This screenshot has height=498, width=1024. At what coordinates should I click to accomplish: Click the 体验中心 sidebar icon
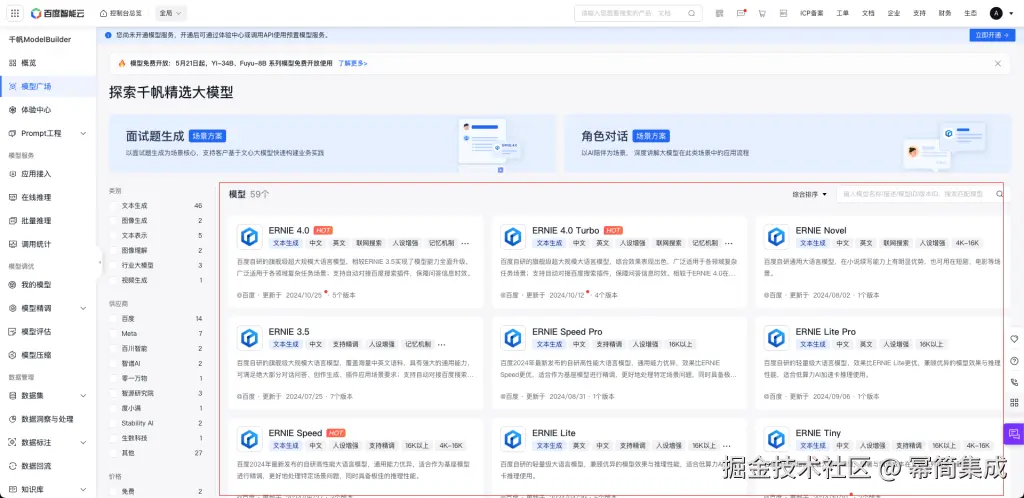[x=12, y=110]
